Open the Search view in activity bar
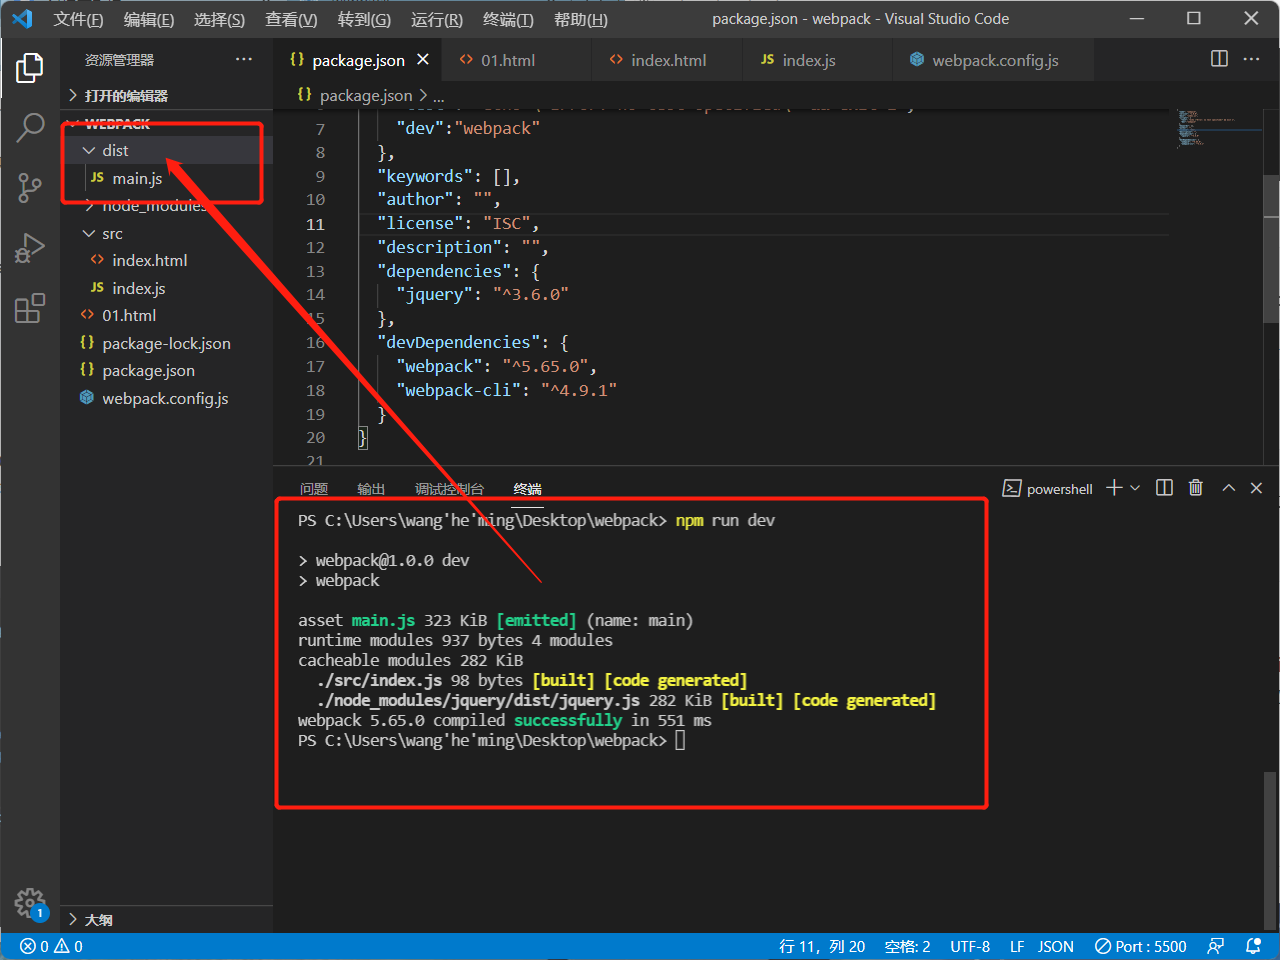Viewport: 1280px width, 960px height. coord(30,127)
